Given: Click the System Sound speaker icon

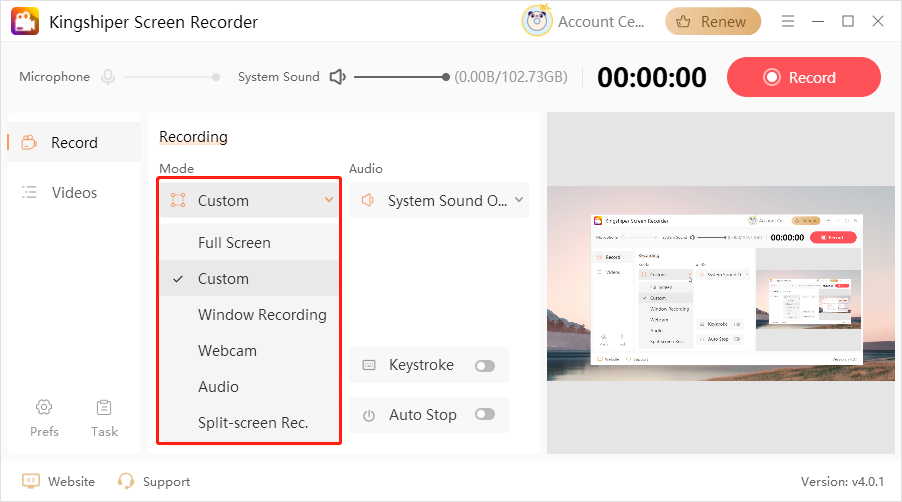Looking at the screenshot, I should 338,76.
